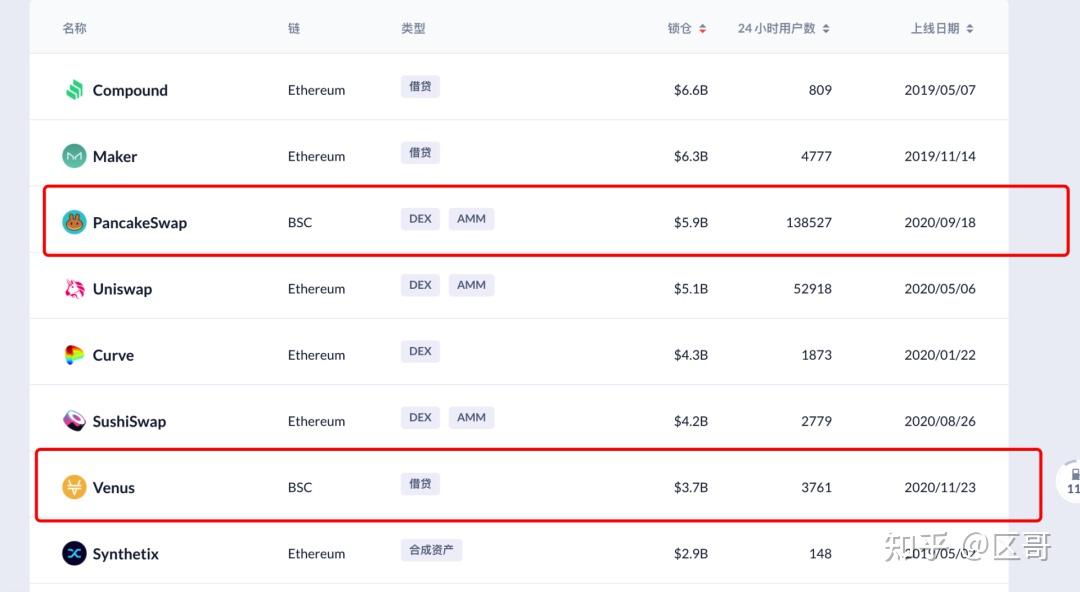Sort by 24小时用户数 column arrows

tap(826, 29)
